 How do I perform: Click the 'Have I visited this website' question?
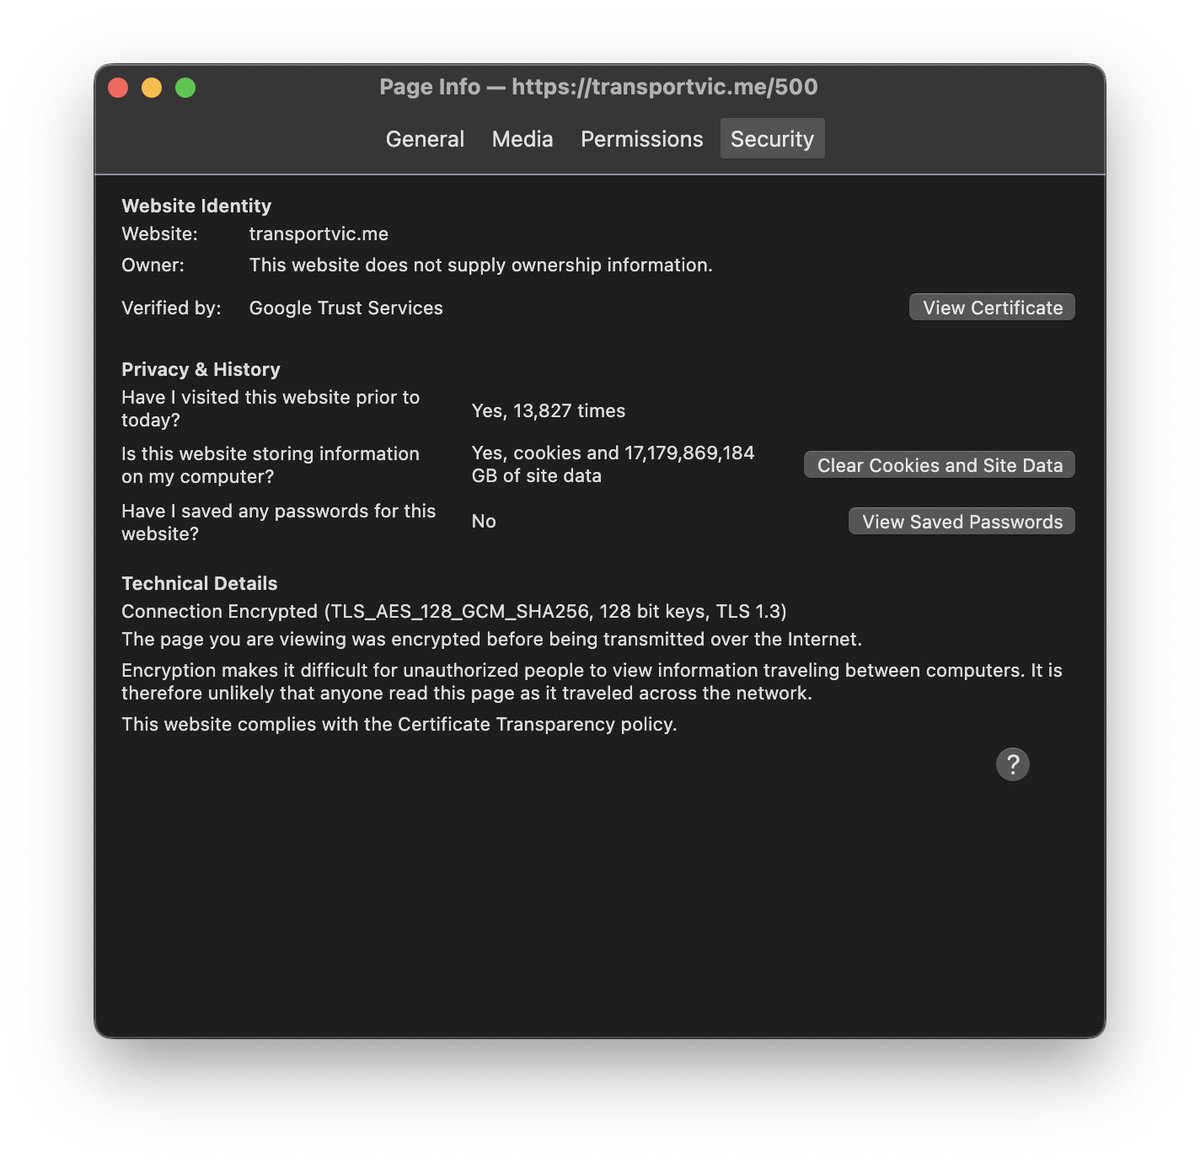[x=271, y=408]
